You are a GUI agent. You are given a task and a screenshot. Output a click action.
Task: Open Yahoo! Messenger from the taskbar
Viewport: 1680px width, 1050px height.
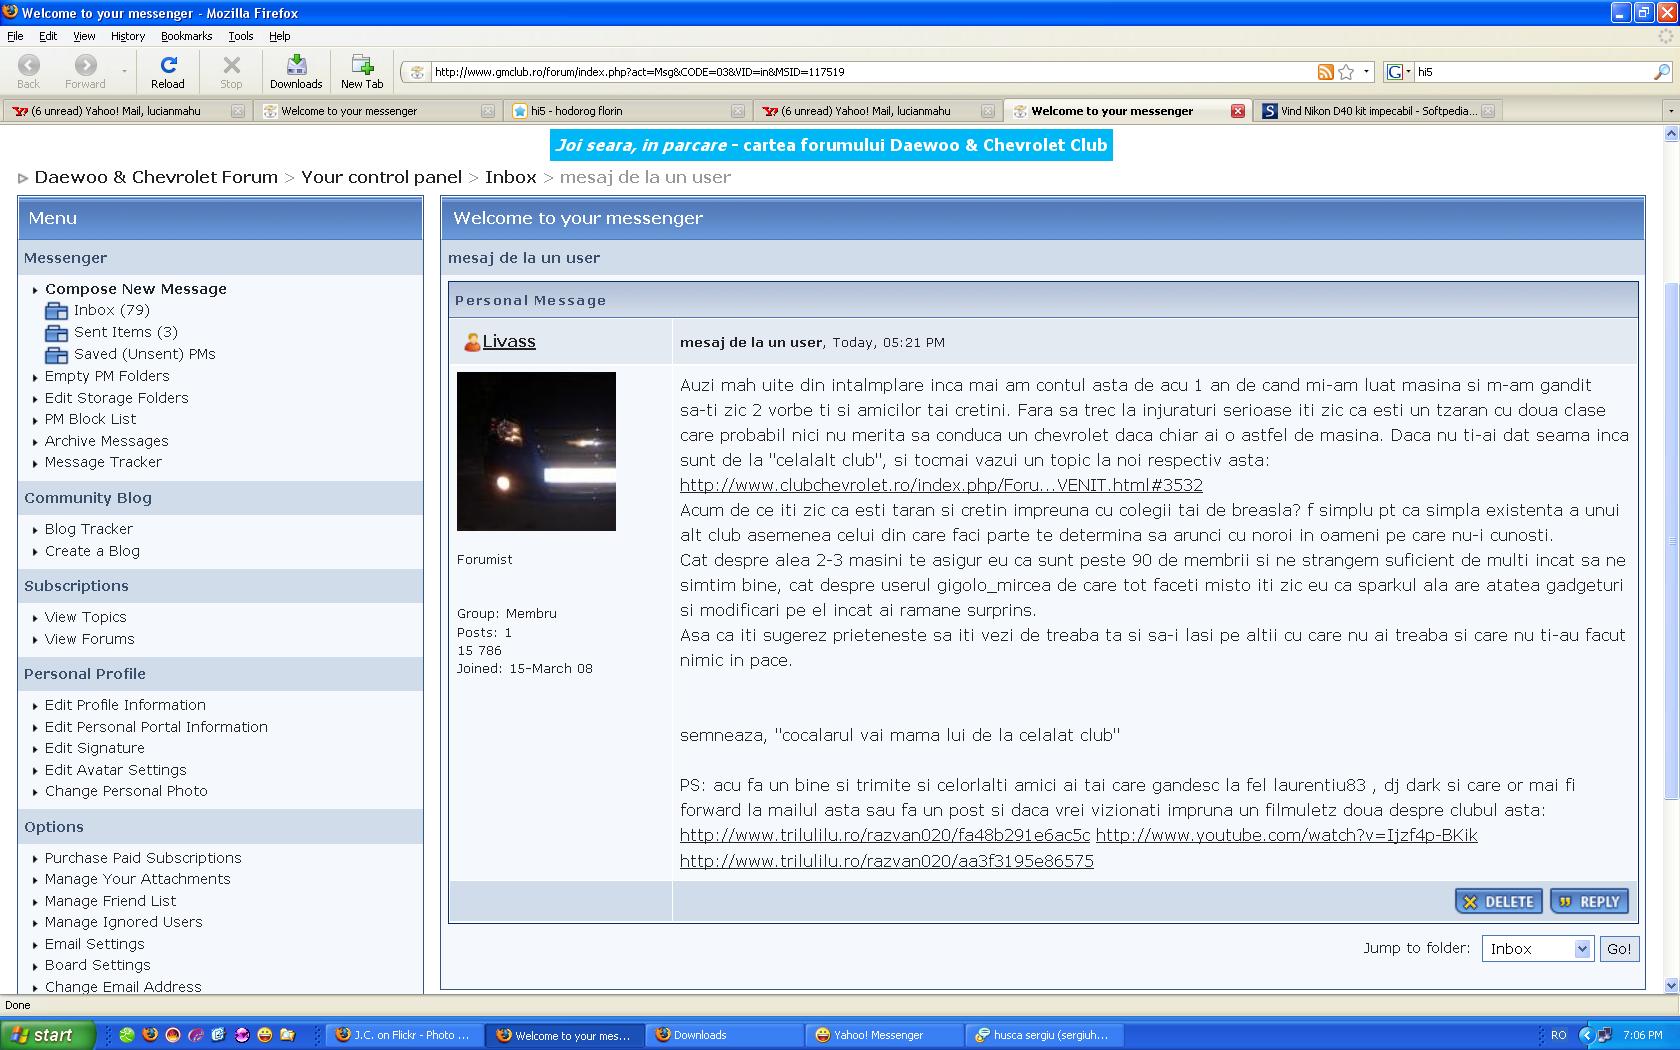(x=878, y=1035)
